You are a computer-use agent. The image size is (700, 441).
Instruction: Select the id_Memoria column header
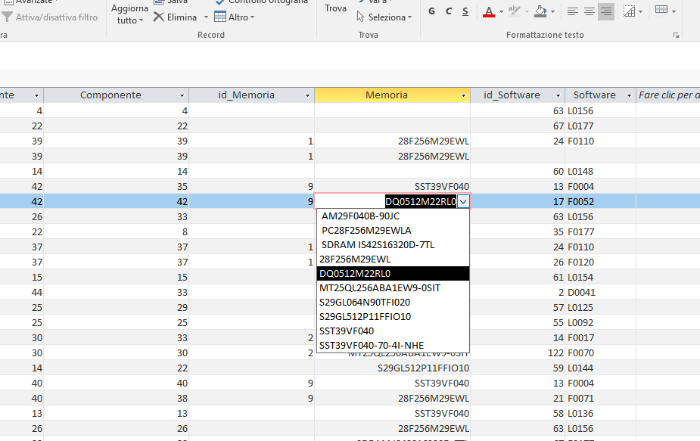click(x=251, y=95)
